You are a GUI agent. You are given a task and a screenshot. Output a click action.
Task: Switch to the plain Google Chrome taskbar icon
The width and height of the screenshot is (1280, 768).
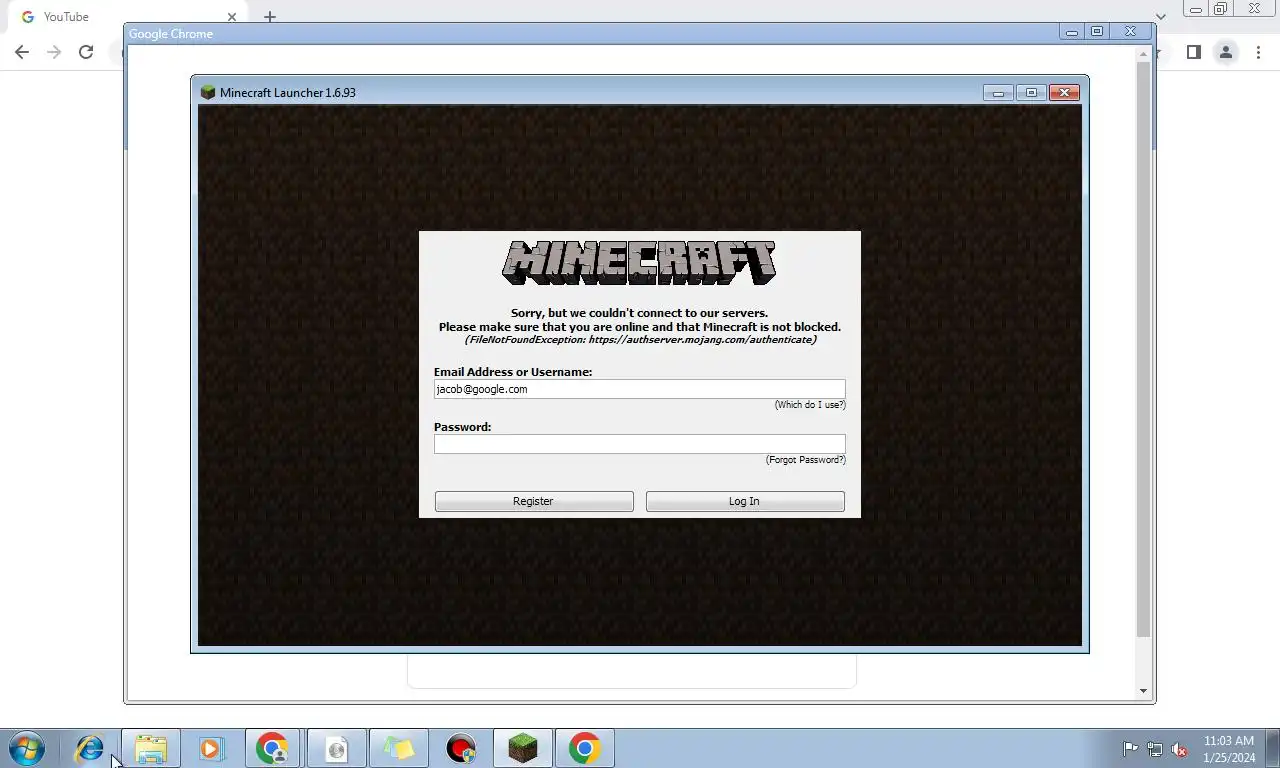coord(585,748)
